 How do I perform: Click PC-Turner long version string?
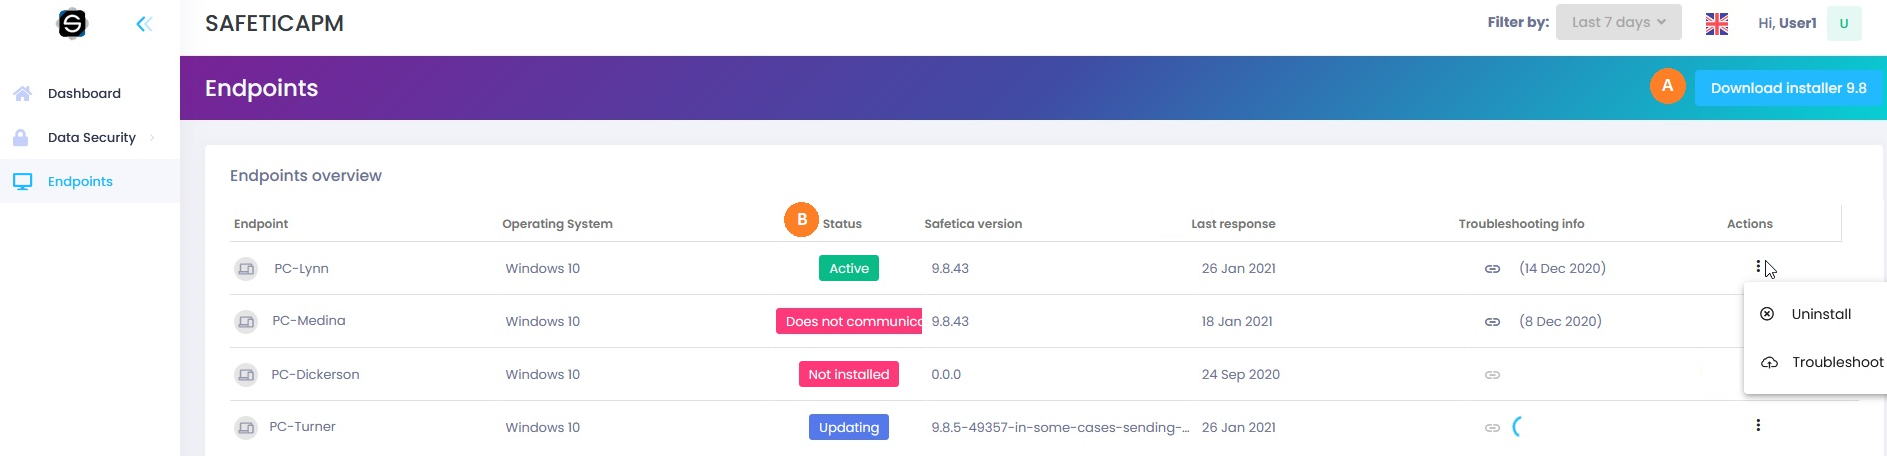pyautogui.click(x=1060, y=427)
